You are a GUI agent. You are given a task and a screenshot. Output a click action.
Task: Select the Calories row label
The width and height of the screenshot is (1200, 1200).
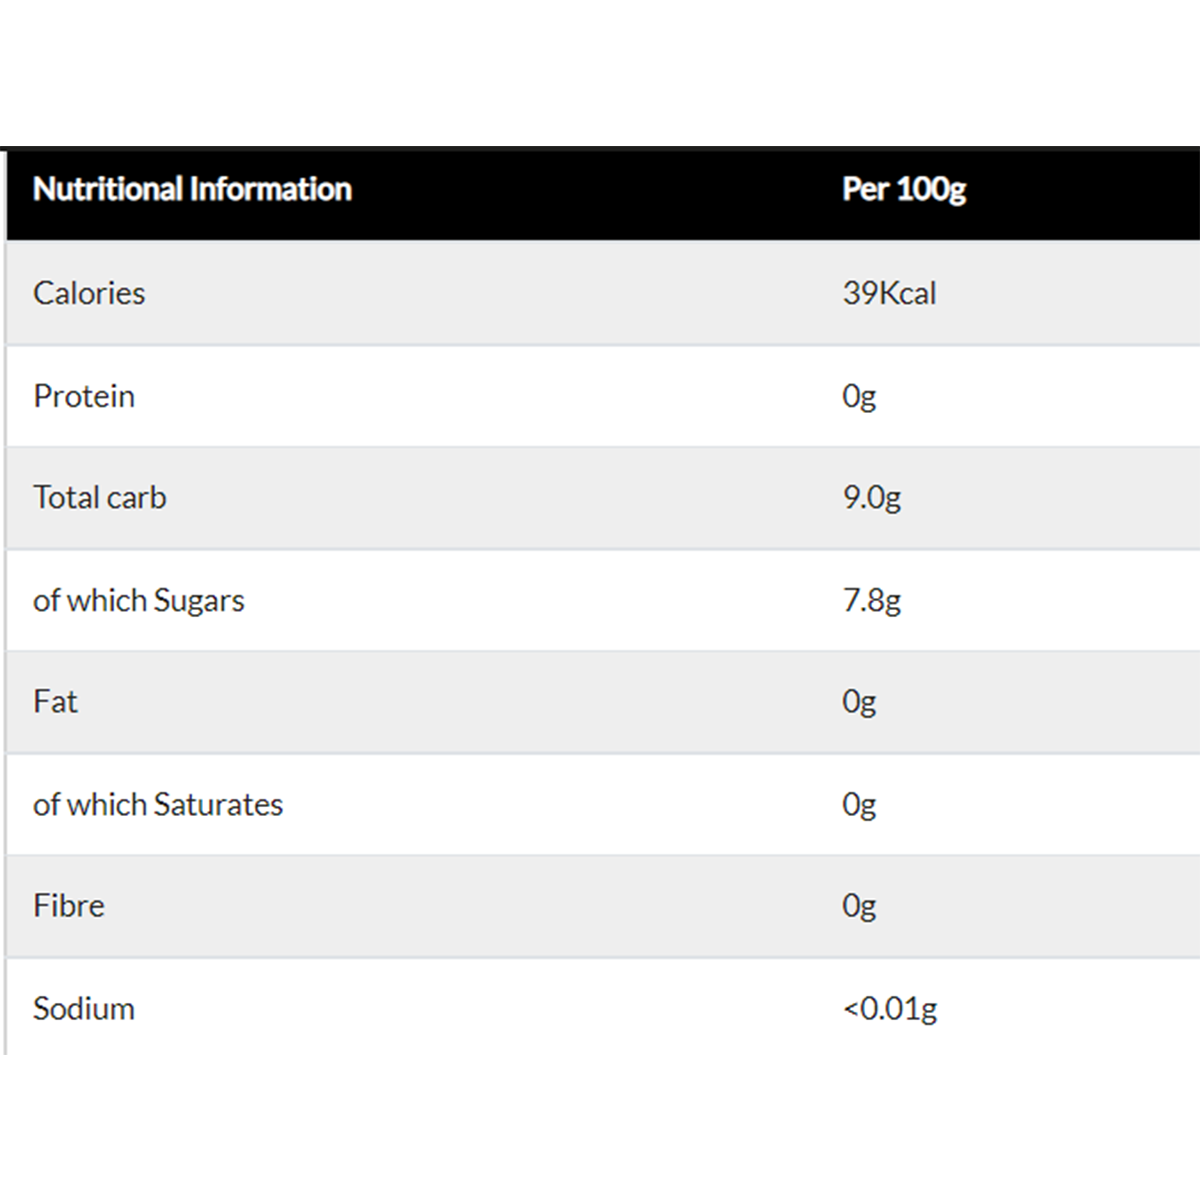point(89,293)
